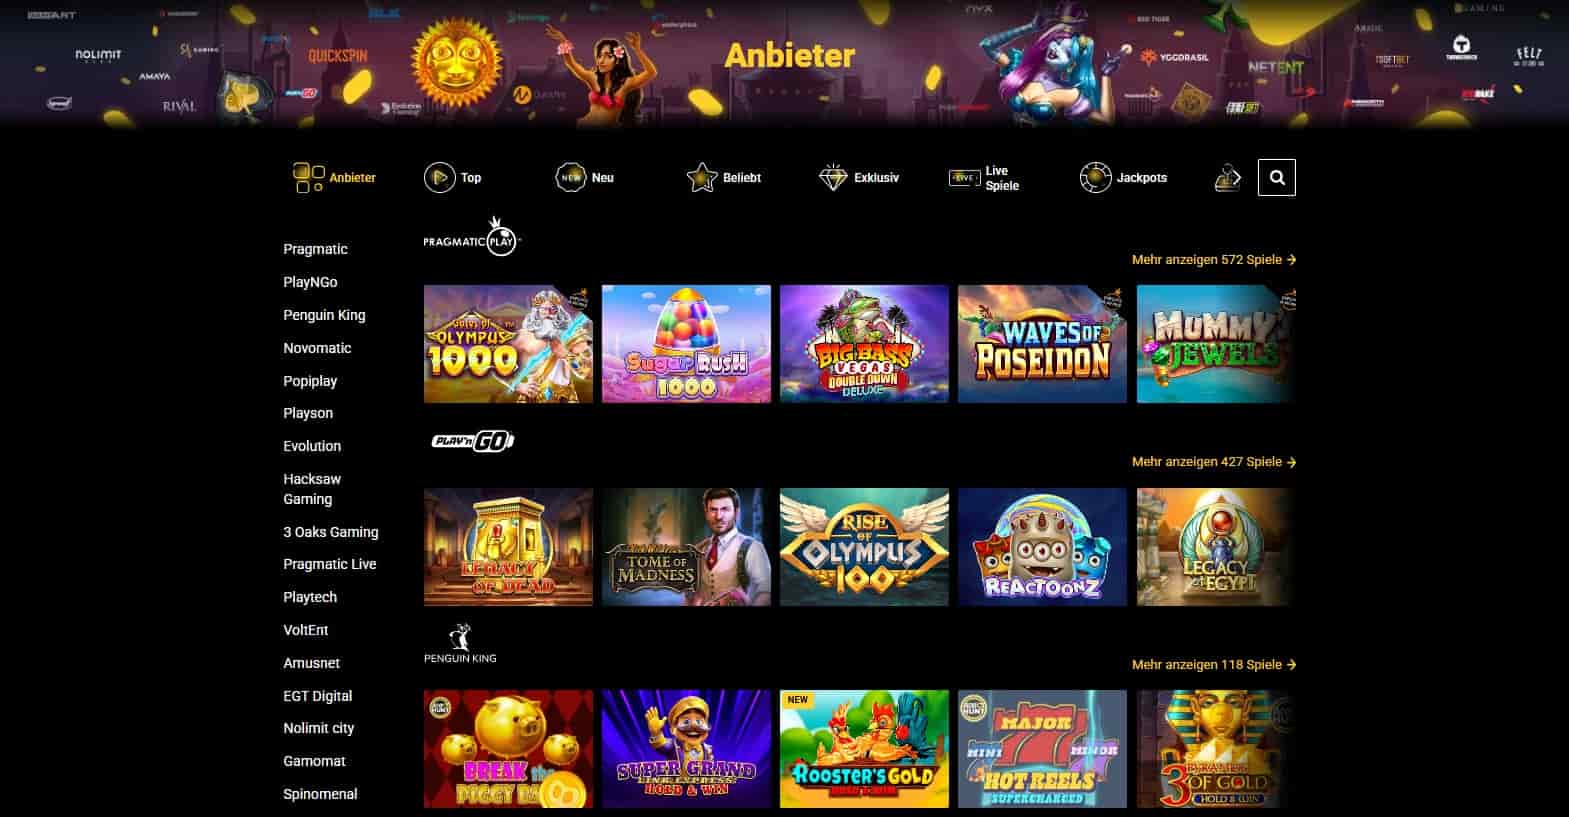Expand category bar with arrow icon
The height and width of the screenshot is (817, 1569).
point(1228,178)
